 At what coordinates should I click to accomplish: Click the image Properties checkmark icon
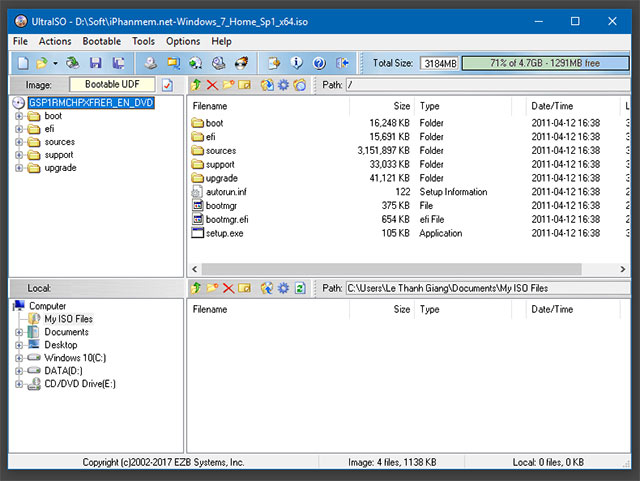tap(167, 85)
